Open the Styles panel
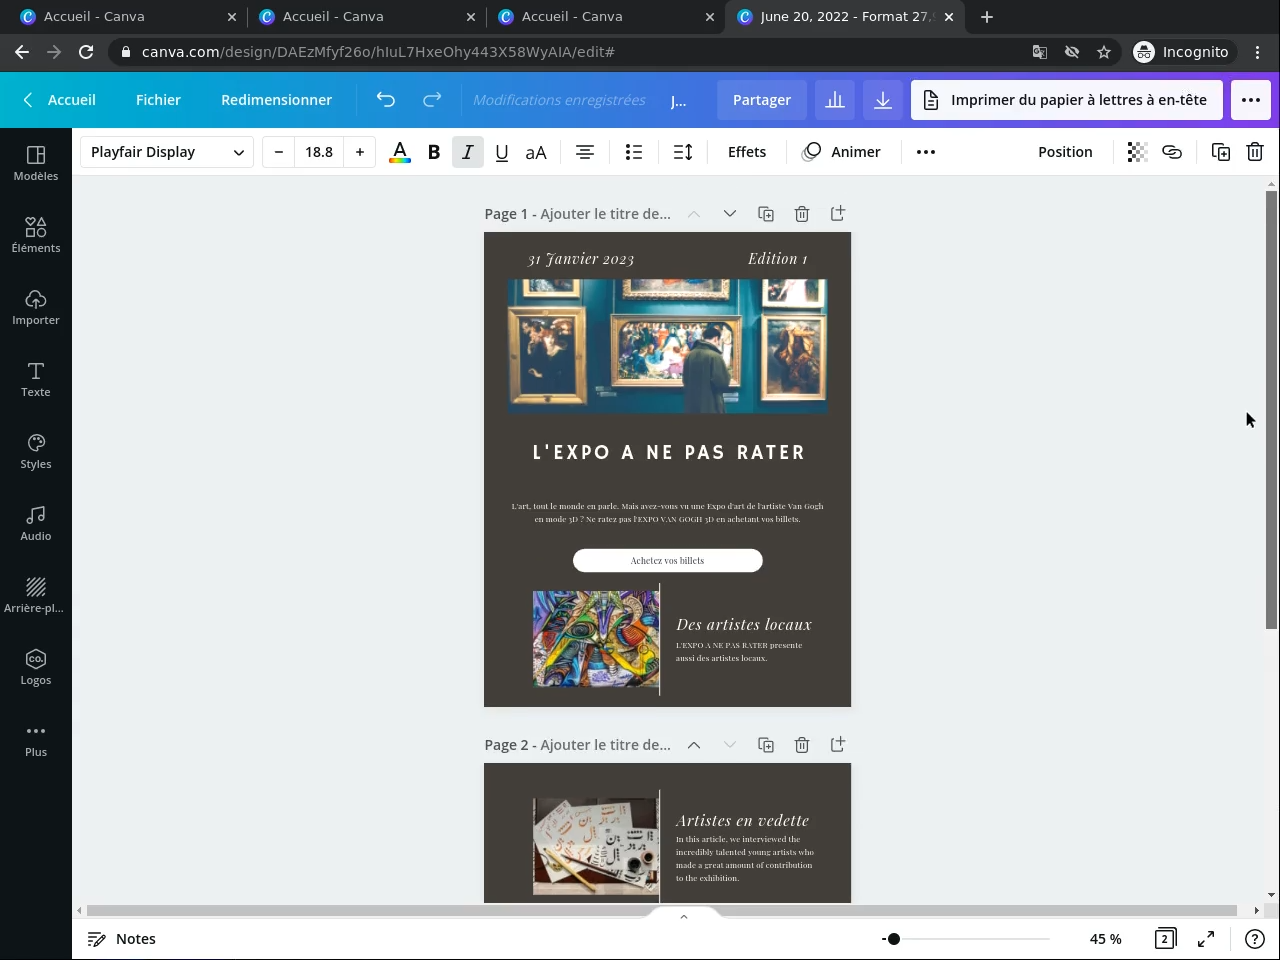The height and width of the screenshot is (960, 1280). tap(36, 451)
